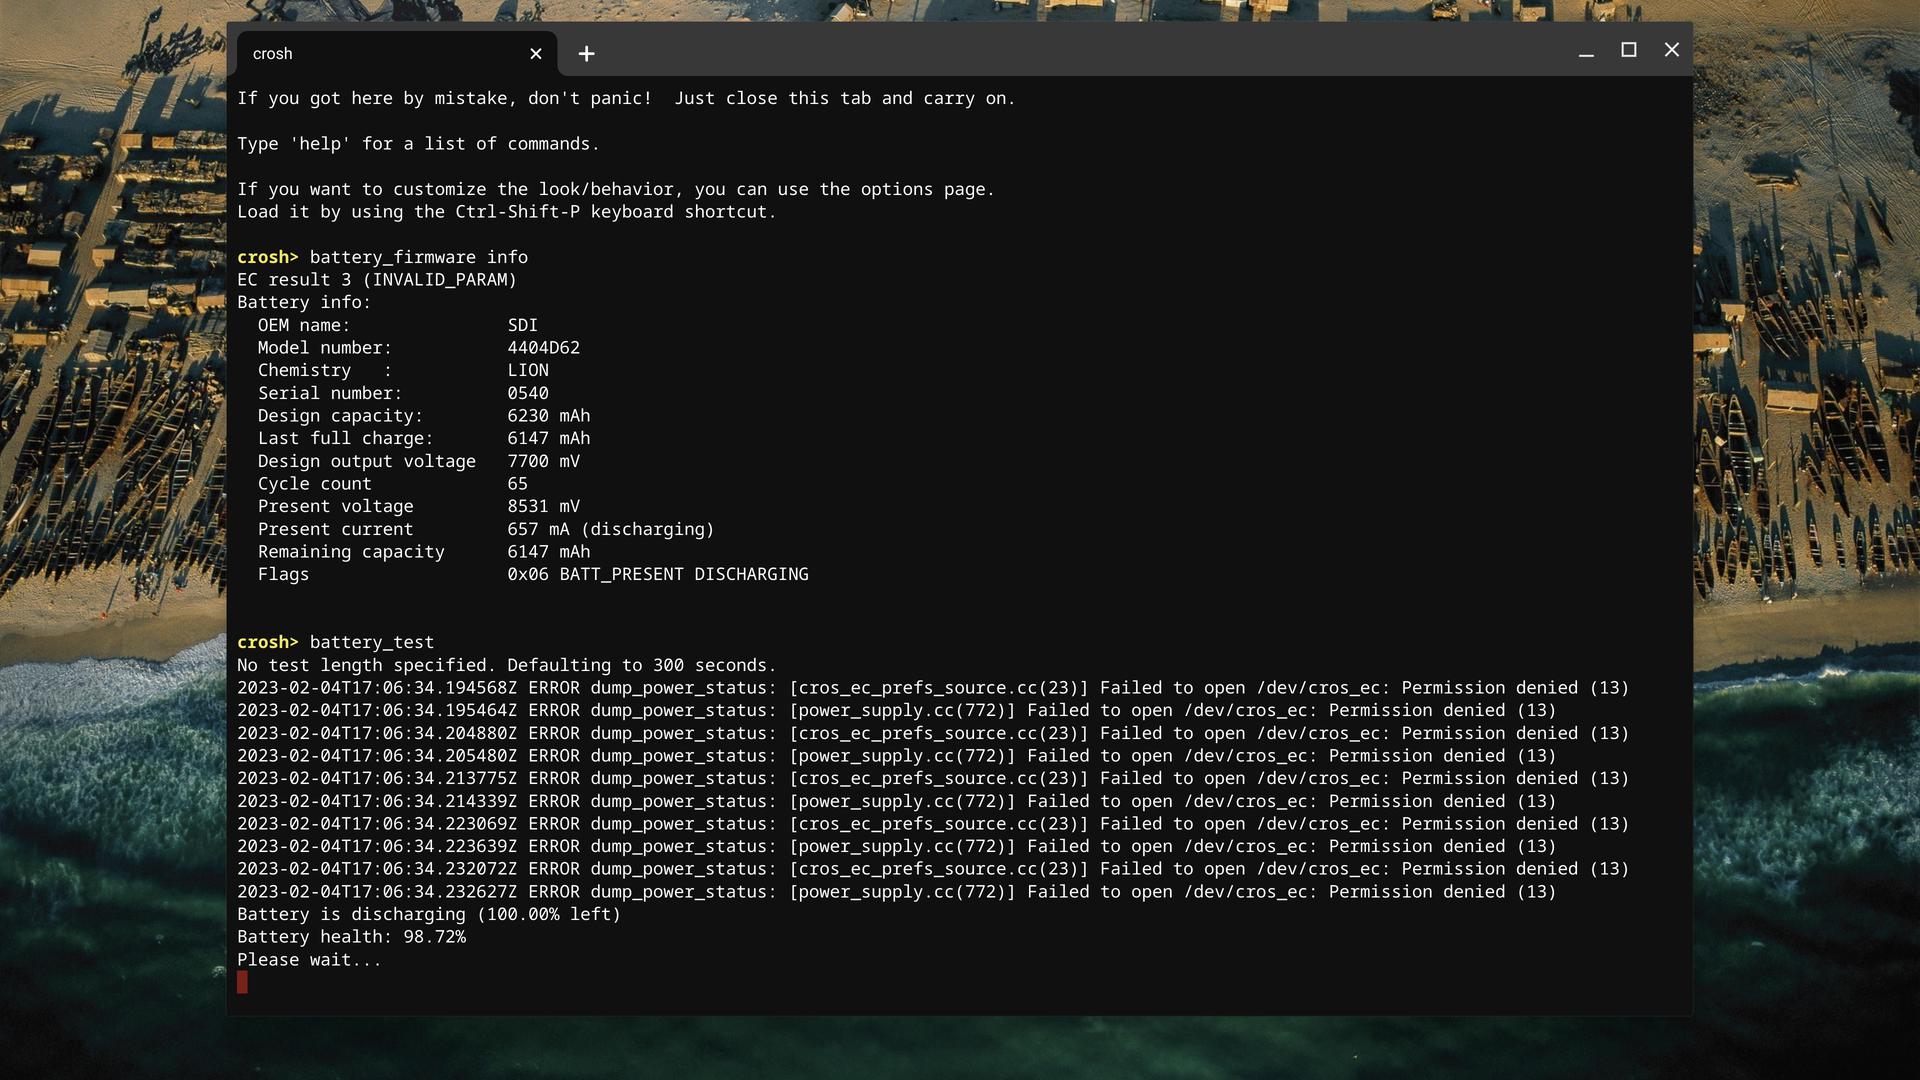Viewport: 1920px width, 1080px height.
Task: Click the Ctrl-Shift-P shortcut text
Action: pyautogui.click(x=517, y=212)
